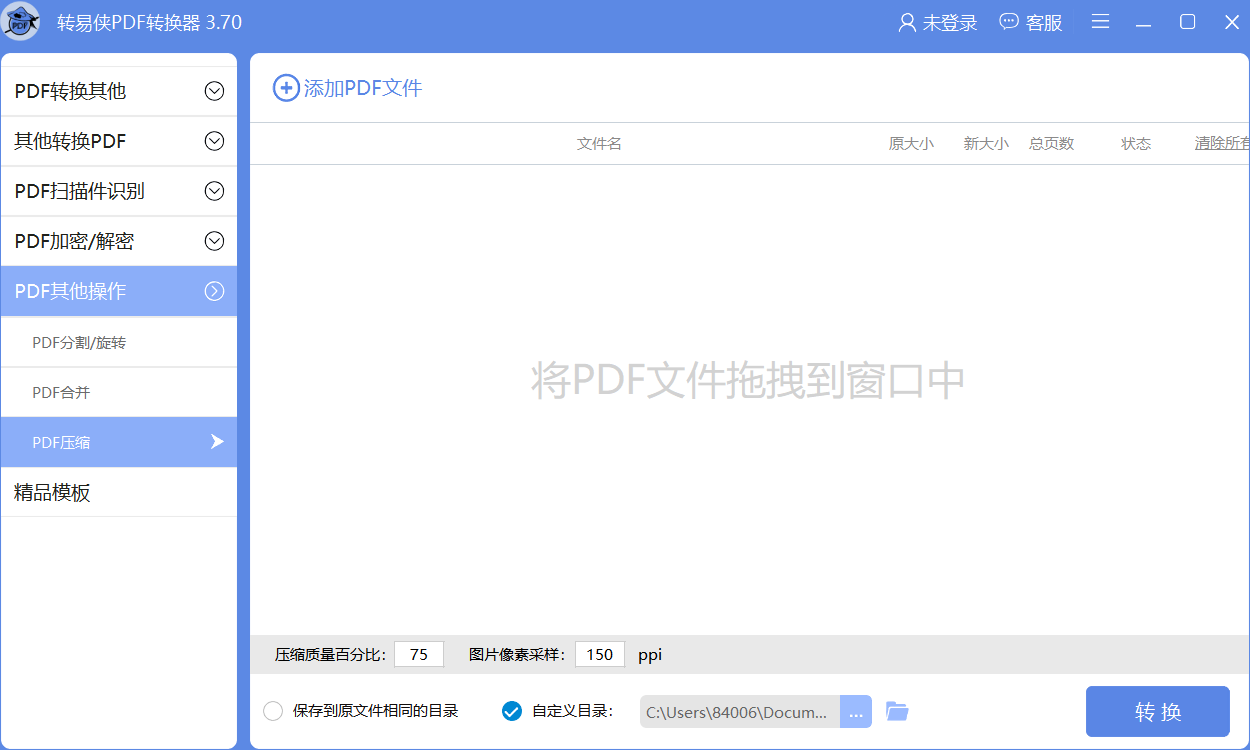This screenshot has width=1250, height=750.
Task: Select 自定义目录 radio option
Action: click(x=511, y=711)
